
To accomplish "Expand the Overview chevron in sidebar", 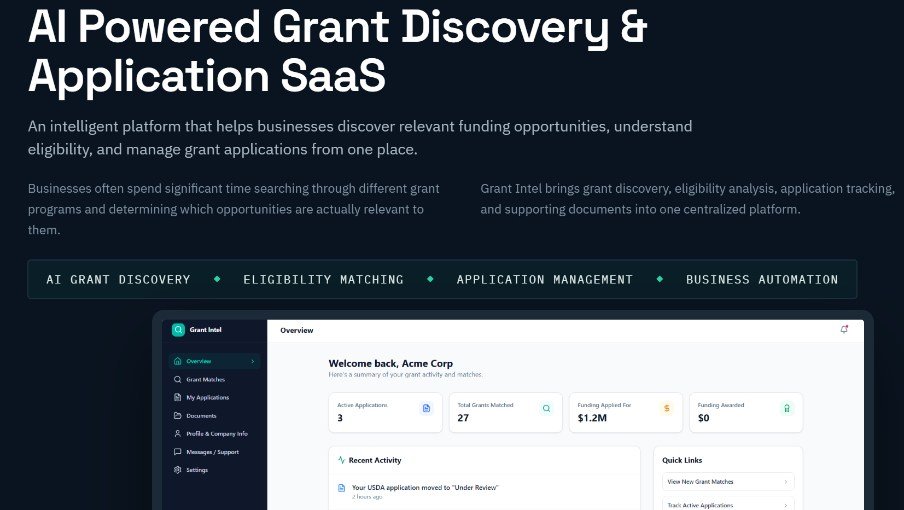I will [253, 361].
